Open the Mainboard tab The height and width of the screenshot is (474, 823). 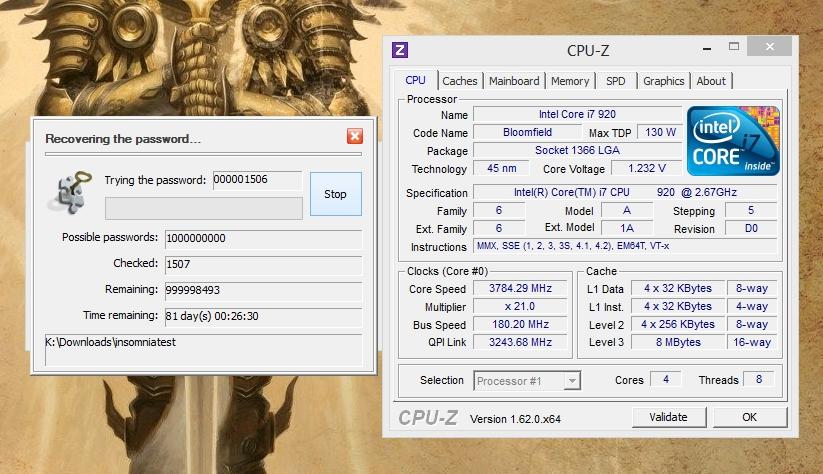514,81
